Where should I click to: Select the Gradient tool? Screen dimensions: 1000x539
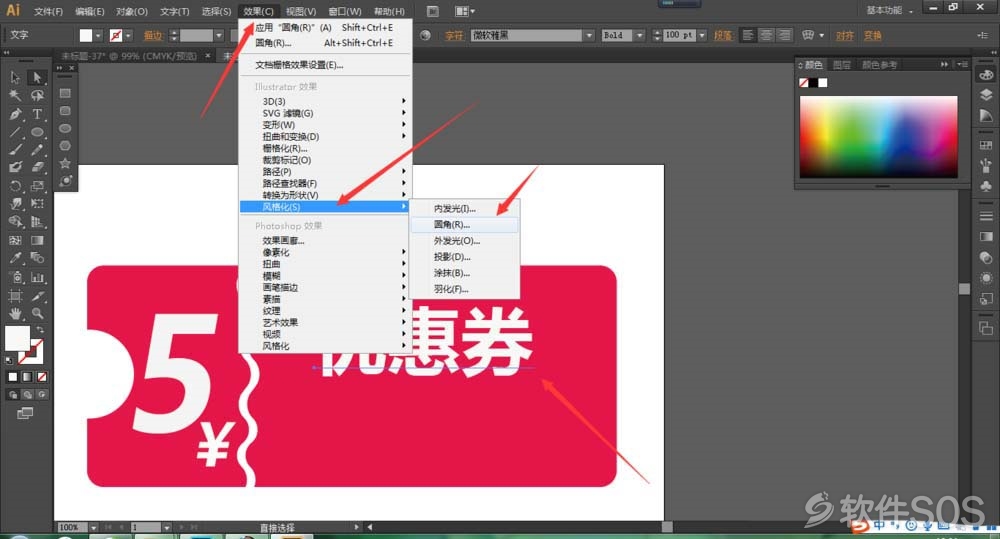coord(38,240)
